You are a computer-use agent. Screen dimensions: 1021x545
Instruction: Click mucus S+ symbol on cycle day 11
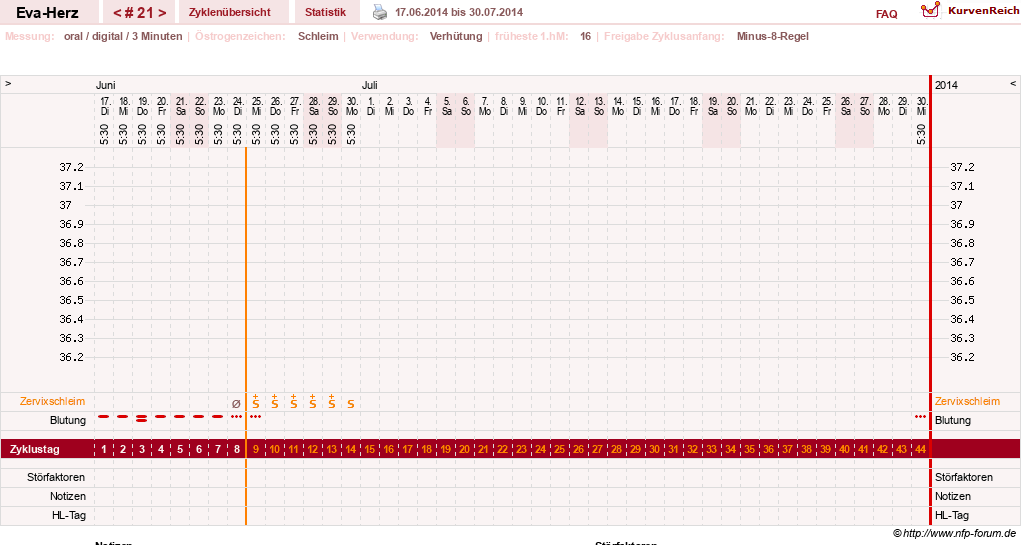coord(294,401)
